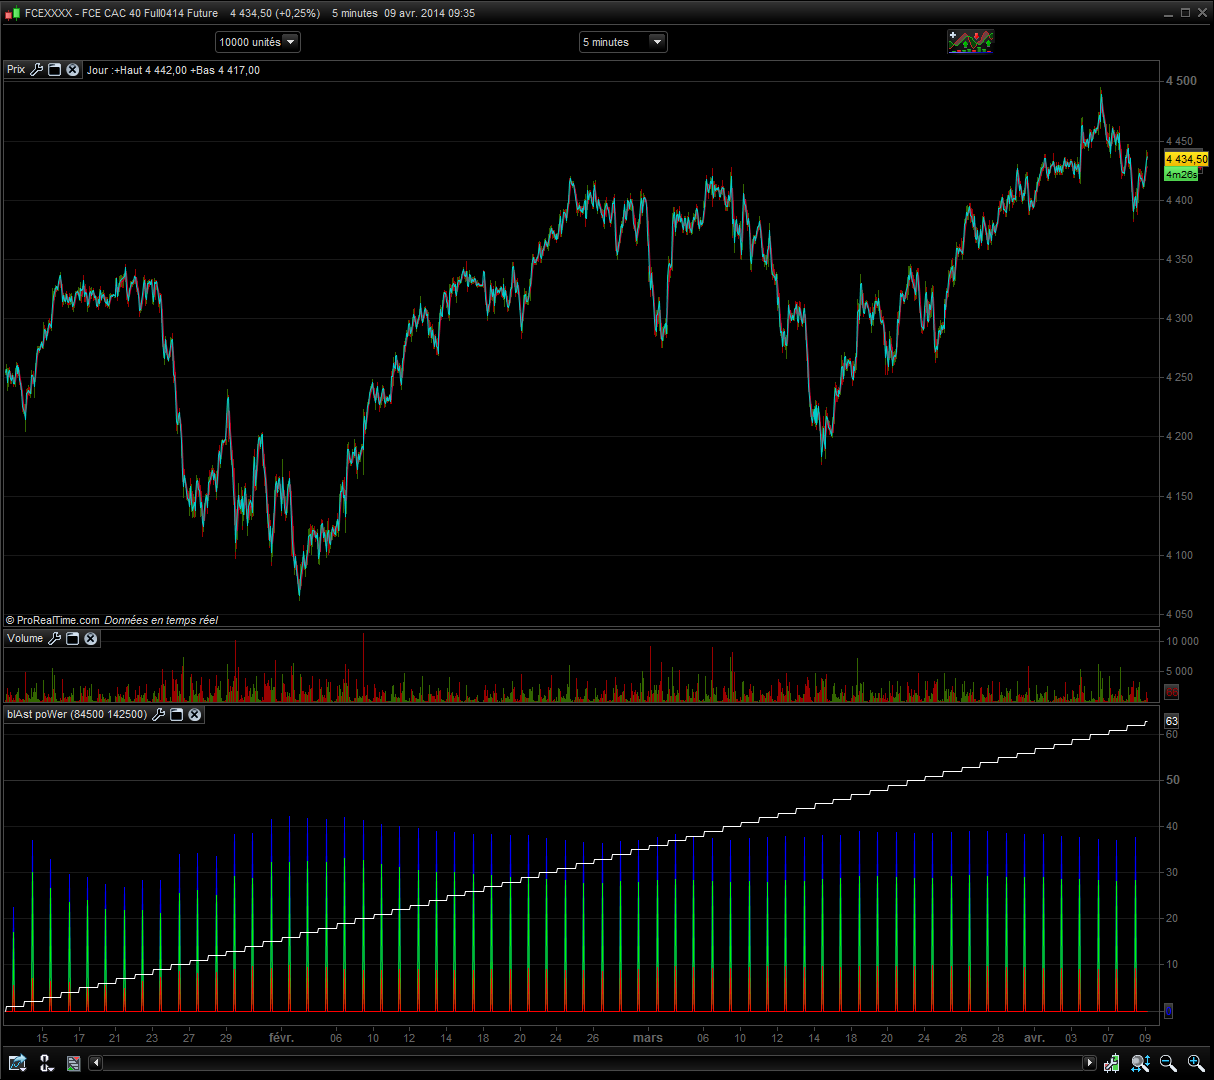This screenshot has height=1080, width=1214.
Task: Click the yellow 4 434,50 price label
Action: [1186, 159]
